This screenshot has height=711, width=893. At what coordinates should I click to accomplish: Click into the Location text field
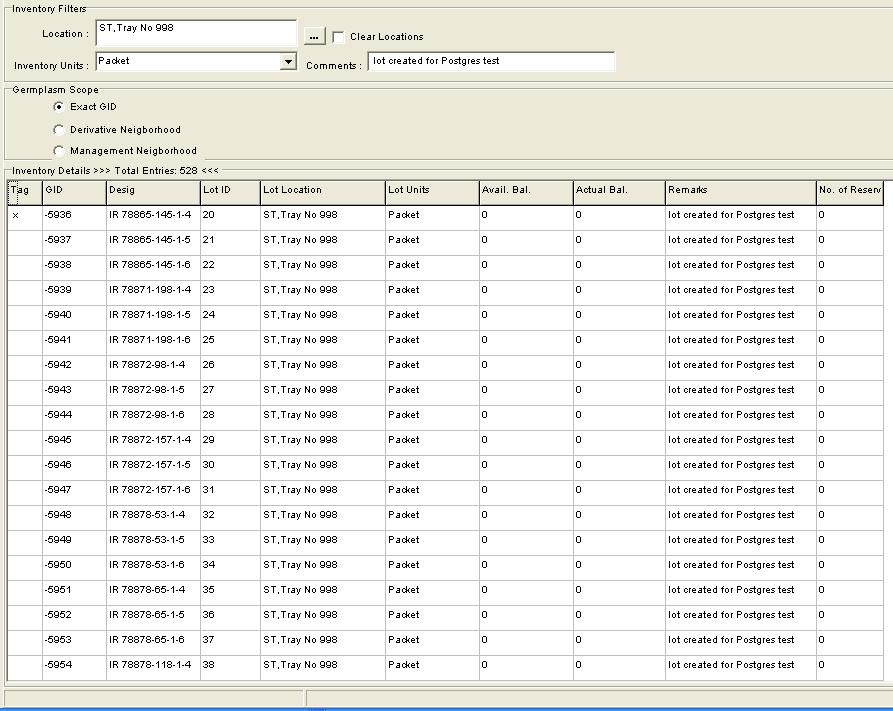pyautogui.click(x=196, y=33)
